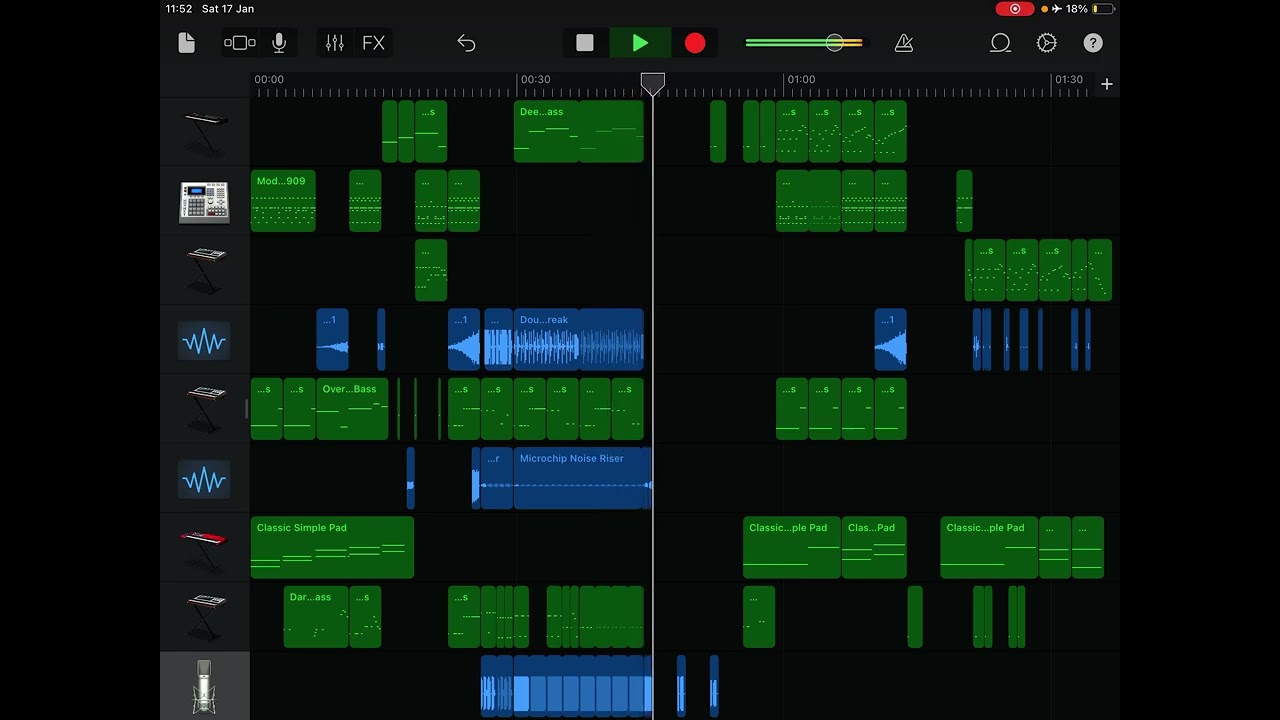
Task: Click the 01:30 ruler mark
Action: 1069,80
